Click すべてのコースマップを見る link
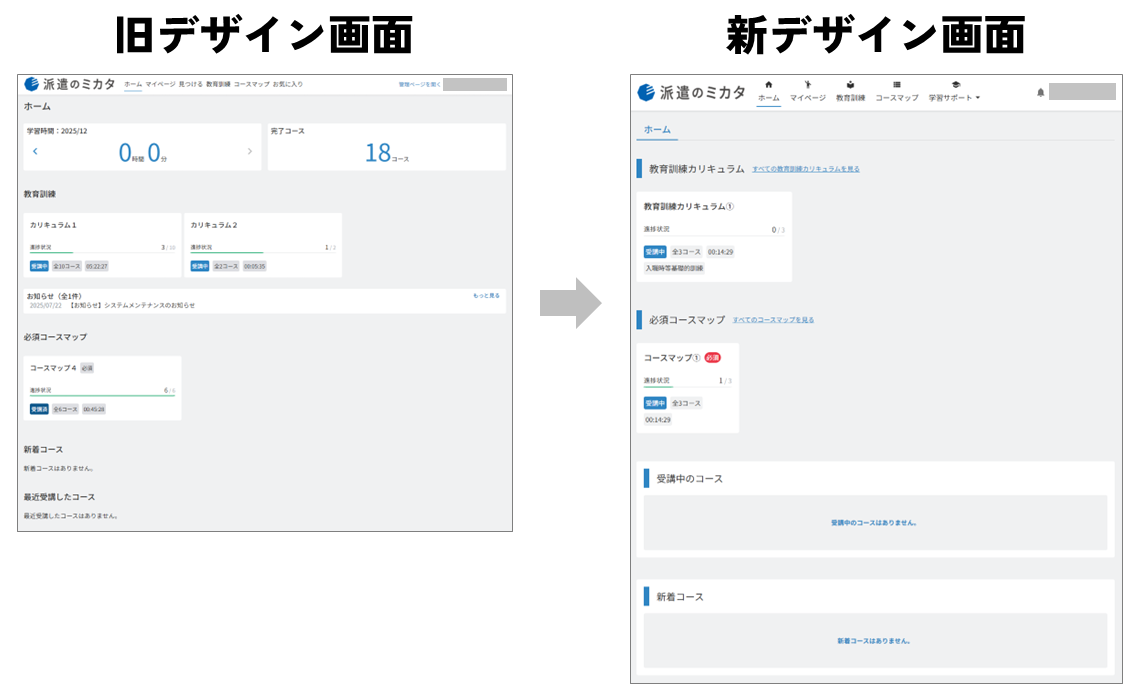 (773, 320)
